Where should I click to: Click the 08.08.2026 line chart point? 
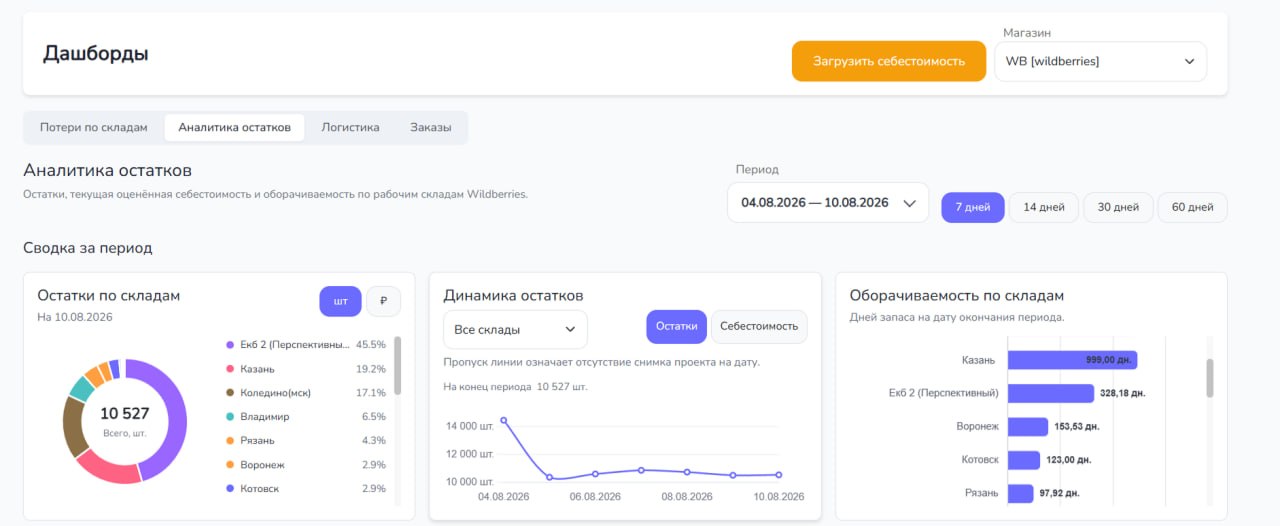tap(687, 472)
